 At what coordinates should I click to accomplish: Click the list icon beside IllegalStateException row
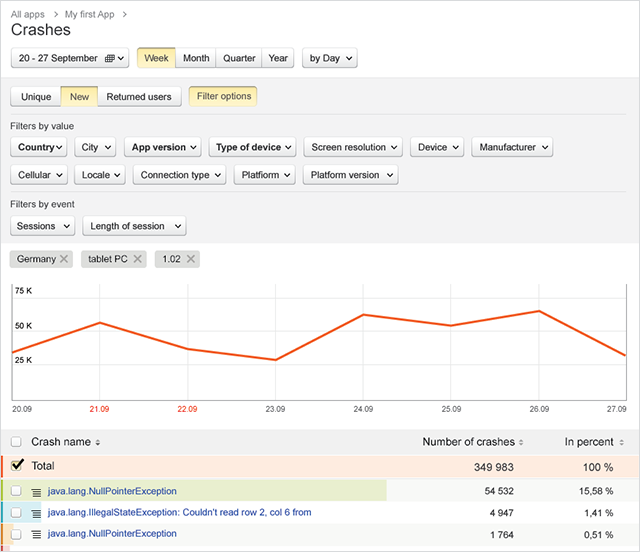[x=37, y=513]
